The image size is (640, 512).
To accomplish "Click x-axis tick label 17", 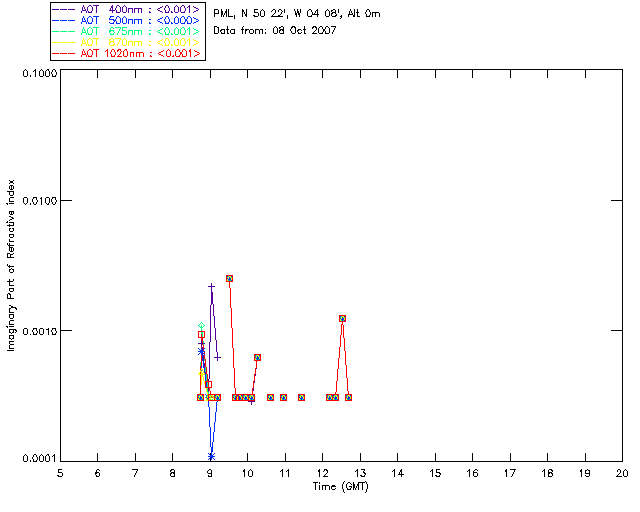I will [x=510, y=473].
